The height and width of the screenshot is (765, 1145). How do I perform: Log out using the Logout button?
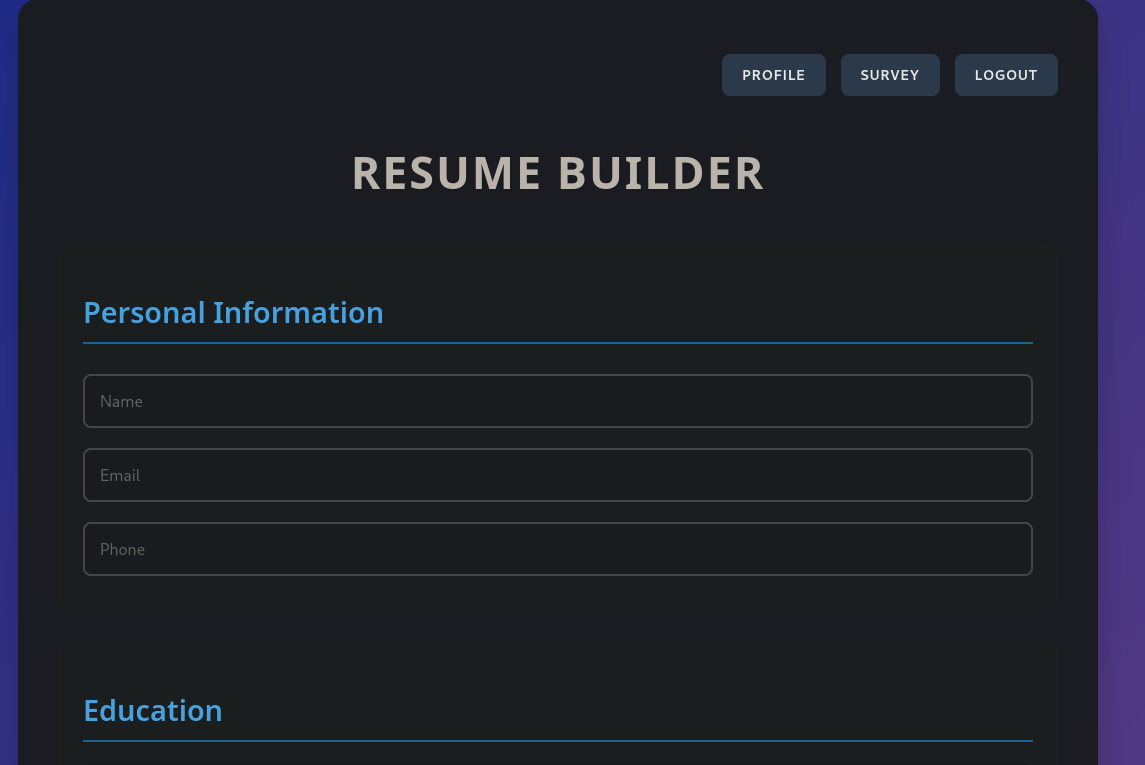1006,75
